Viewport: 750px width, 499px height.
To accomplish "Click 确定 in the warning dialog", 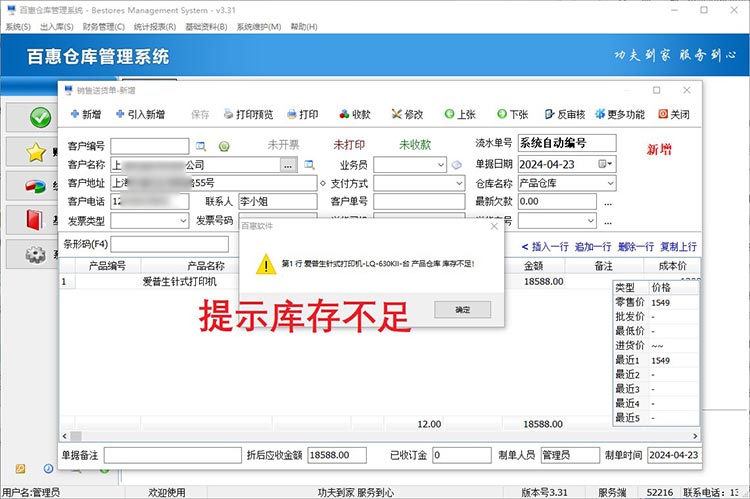I will coord(463,310).
